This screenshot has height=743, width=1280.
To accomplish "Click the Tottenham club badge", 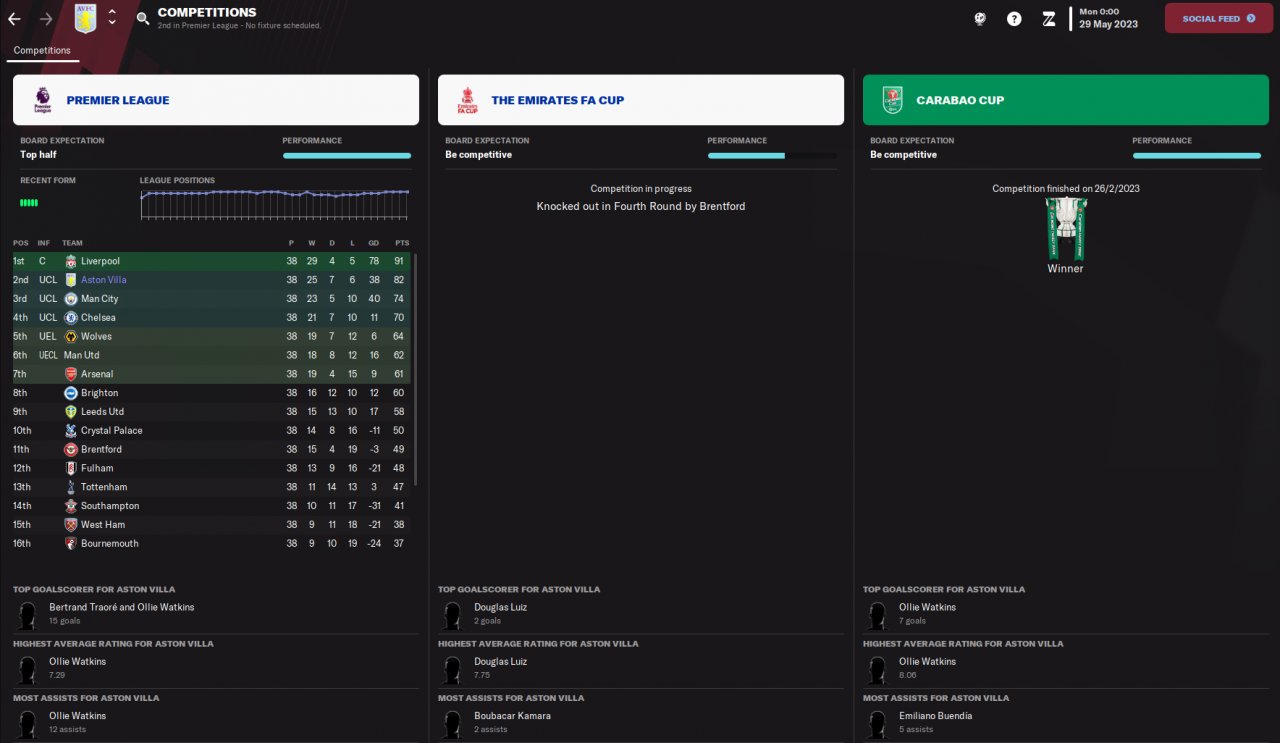I will click(x=71, y=487).
